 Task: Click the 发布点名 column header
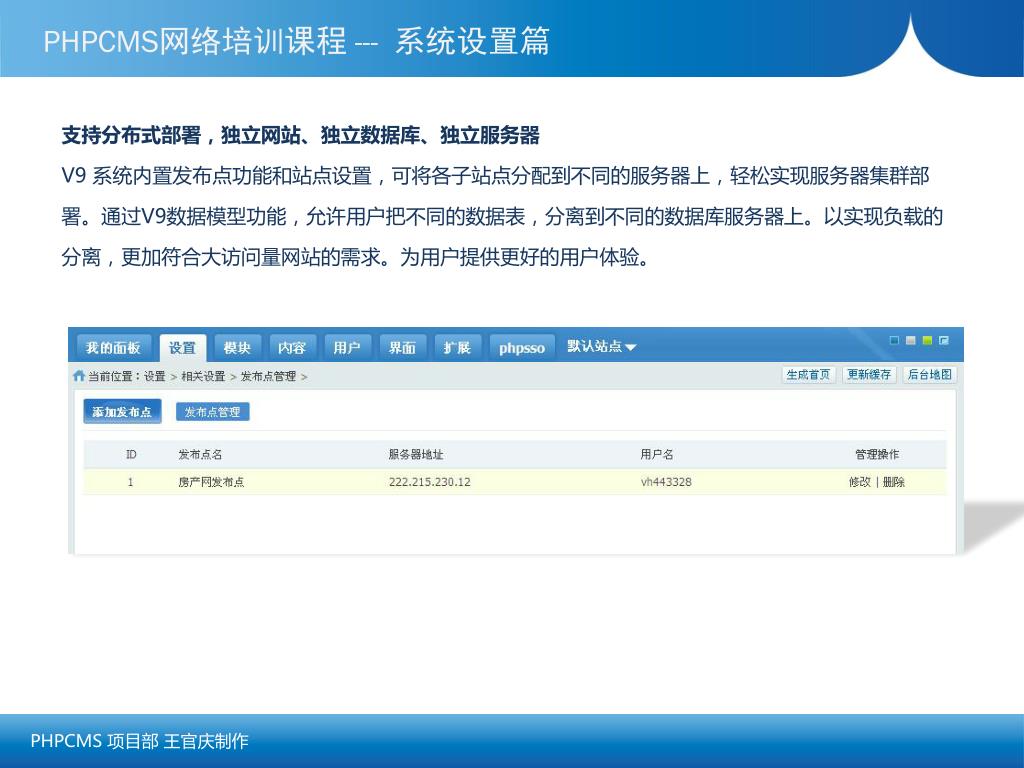(200, 455)
